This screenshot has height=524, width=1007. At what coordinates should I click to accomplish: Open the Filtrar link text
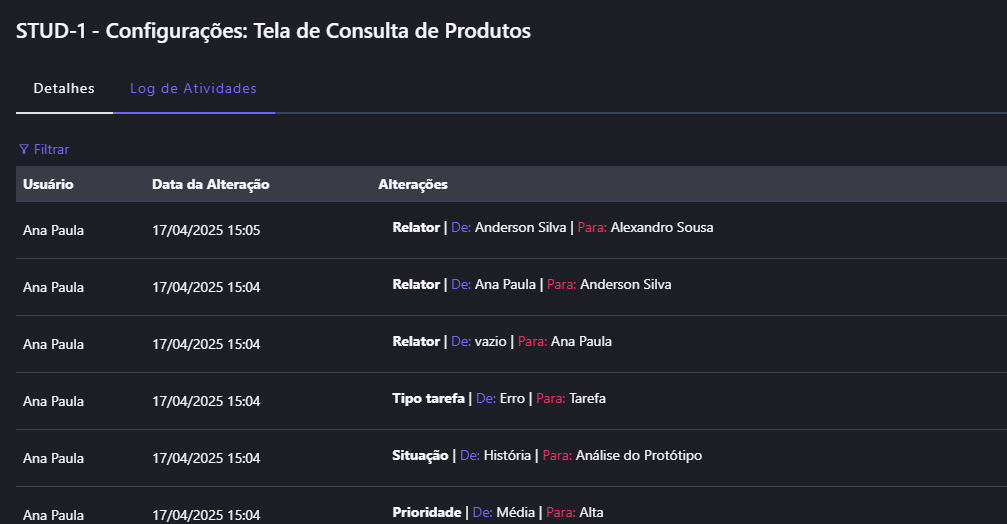(51, 149)
